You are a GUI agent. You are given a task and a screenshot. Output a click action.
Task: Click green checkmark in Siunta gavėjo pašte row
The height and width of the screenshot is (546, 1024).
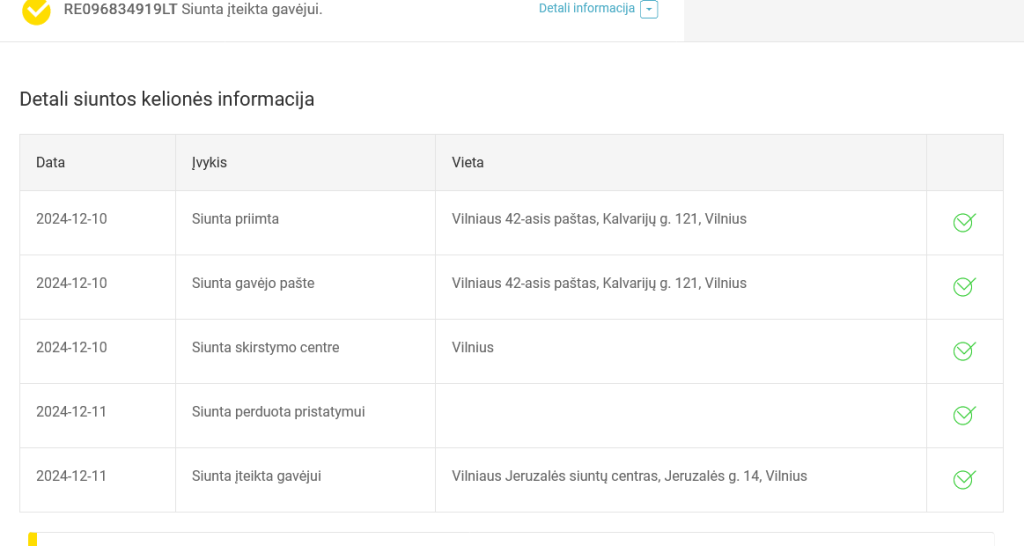click(x=964, y=287)
